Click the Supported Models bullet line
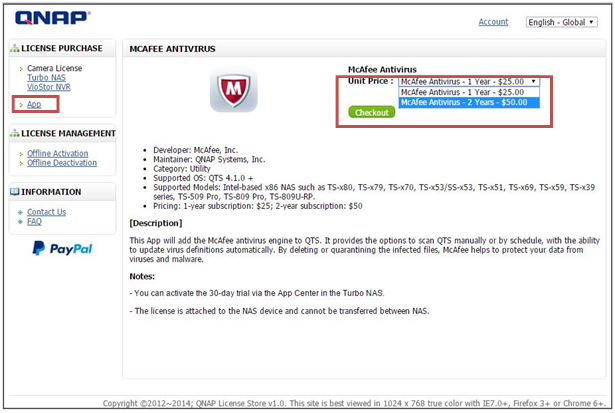Image resolution: width=615 pixels, height=413 pixels. point(374,192)
